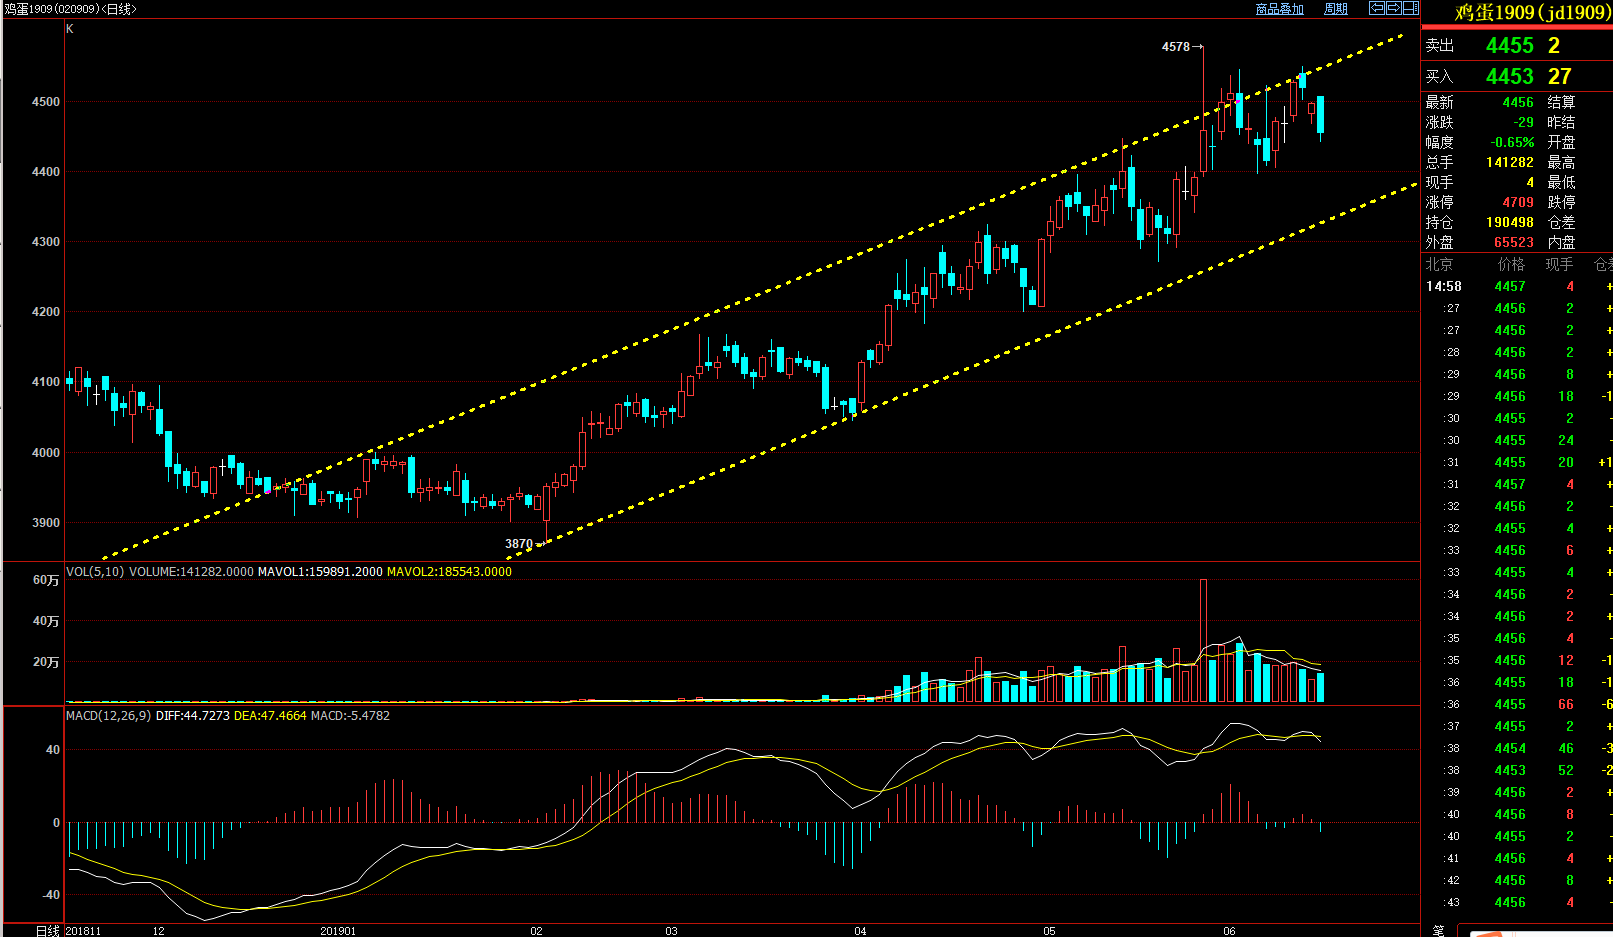Toggle the side panel layout icon
Screen dimensions: 1613x937
click(1410, 8)
